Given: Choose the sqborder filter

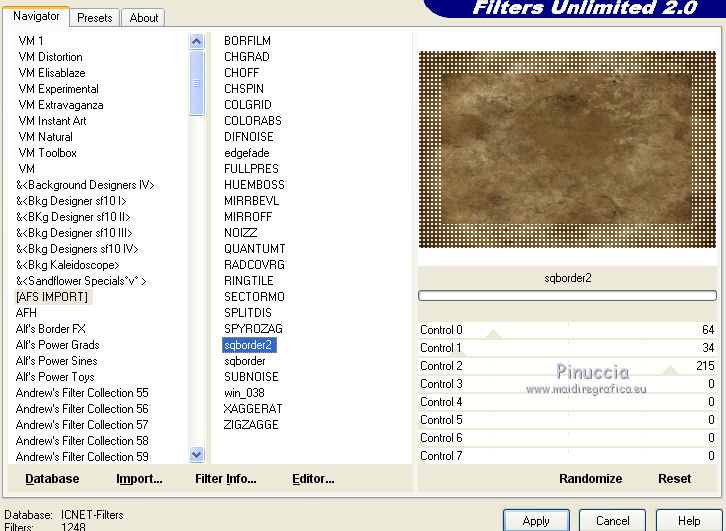Looking at the screenshot, I should click(244, 361).
